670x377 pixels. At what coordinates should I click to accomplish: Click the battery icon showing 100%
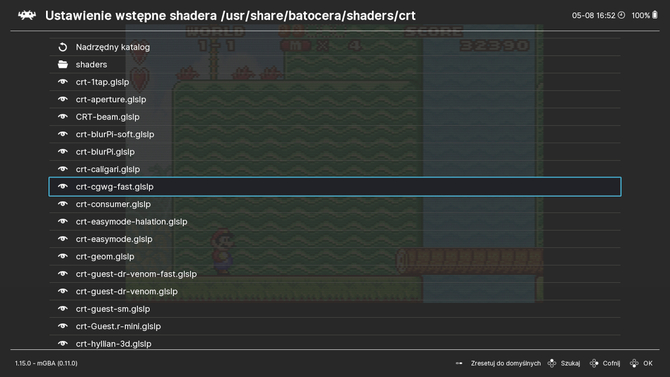655,15
